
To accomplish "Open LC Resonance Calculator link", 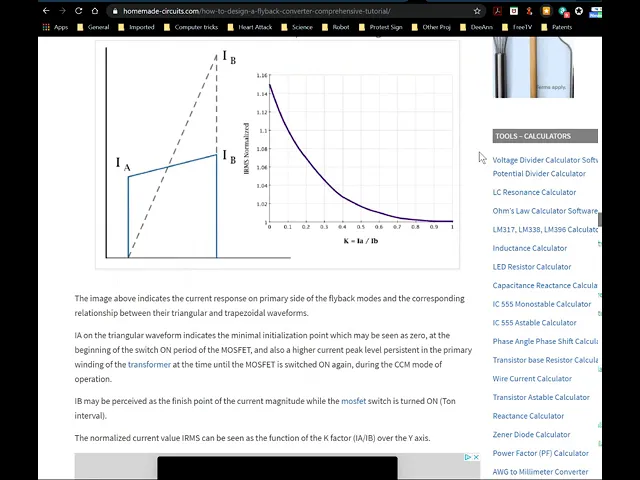I will pyautogui.click(x=534, y=192).
